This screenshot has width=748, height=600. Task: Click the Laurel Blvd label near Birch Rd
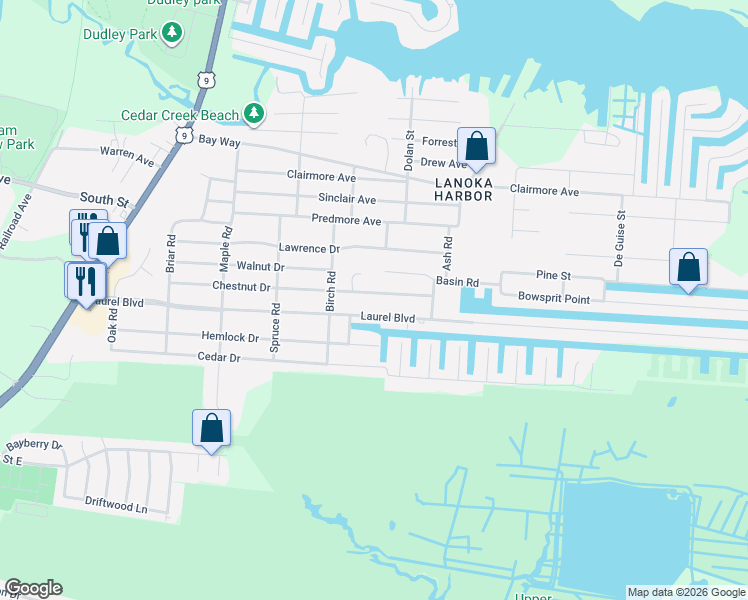tap(387, 317)
